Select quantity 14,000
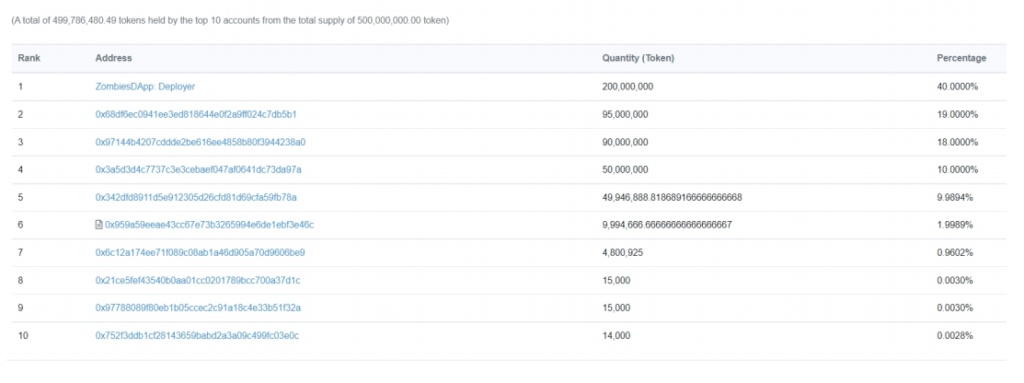This screenshot has height=383, width=1024. tap(616, 335)
